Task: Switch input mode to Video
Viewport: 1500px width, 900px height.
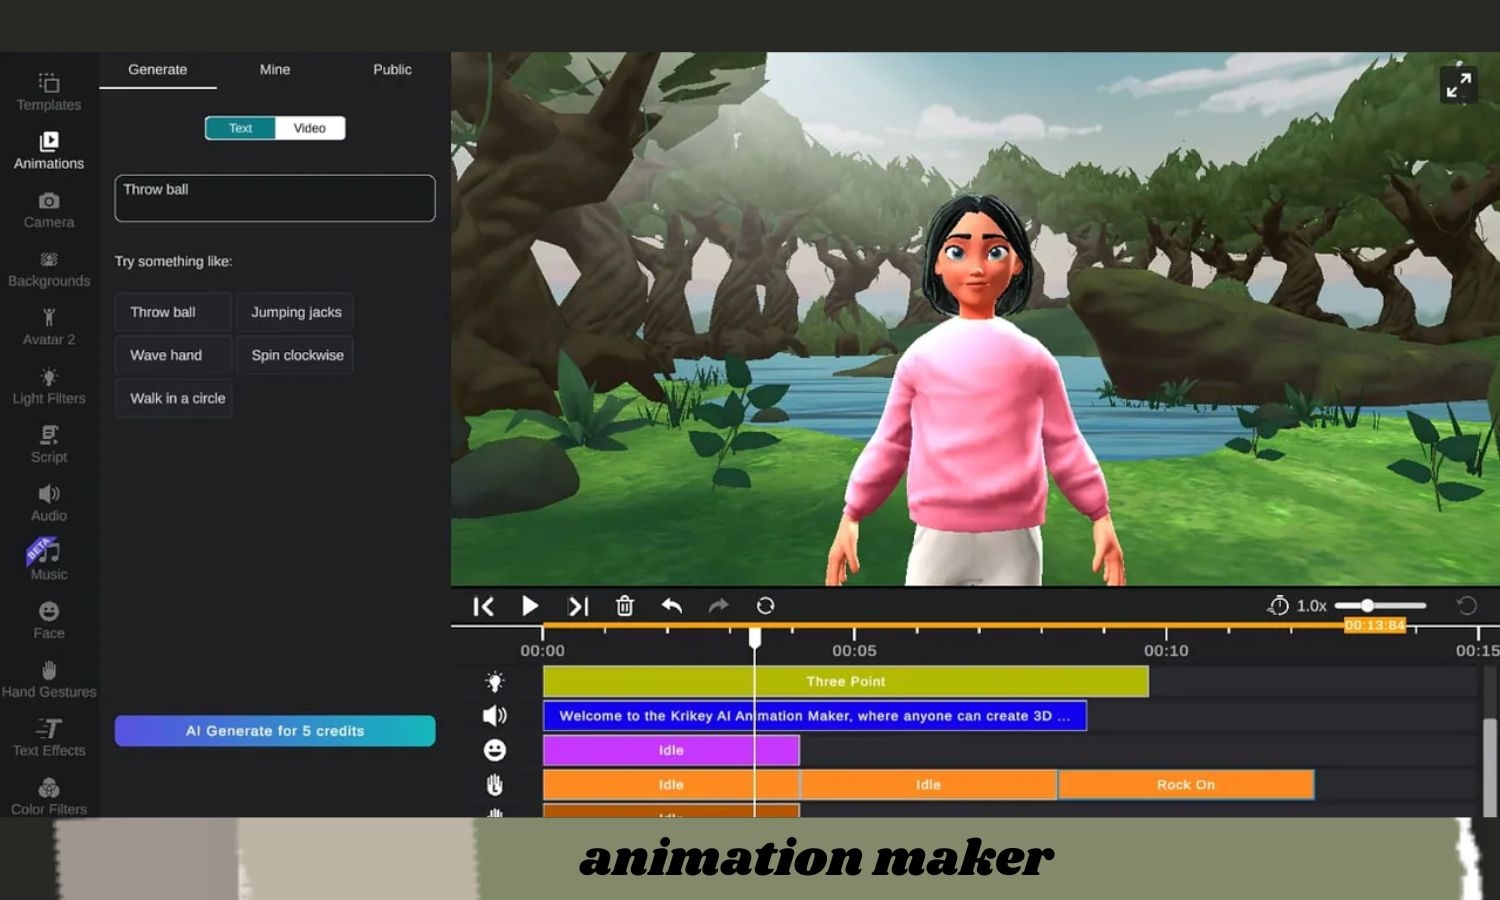Action: point(309,128)
